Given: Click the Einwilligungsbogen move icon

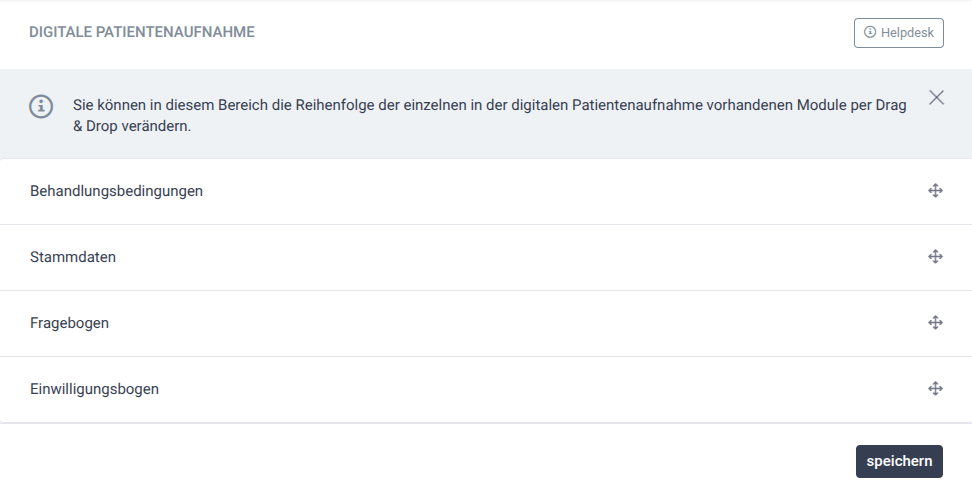Looking at the screenshot, I should pos(935,389).
